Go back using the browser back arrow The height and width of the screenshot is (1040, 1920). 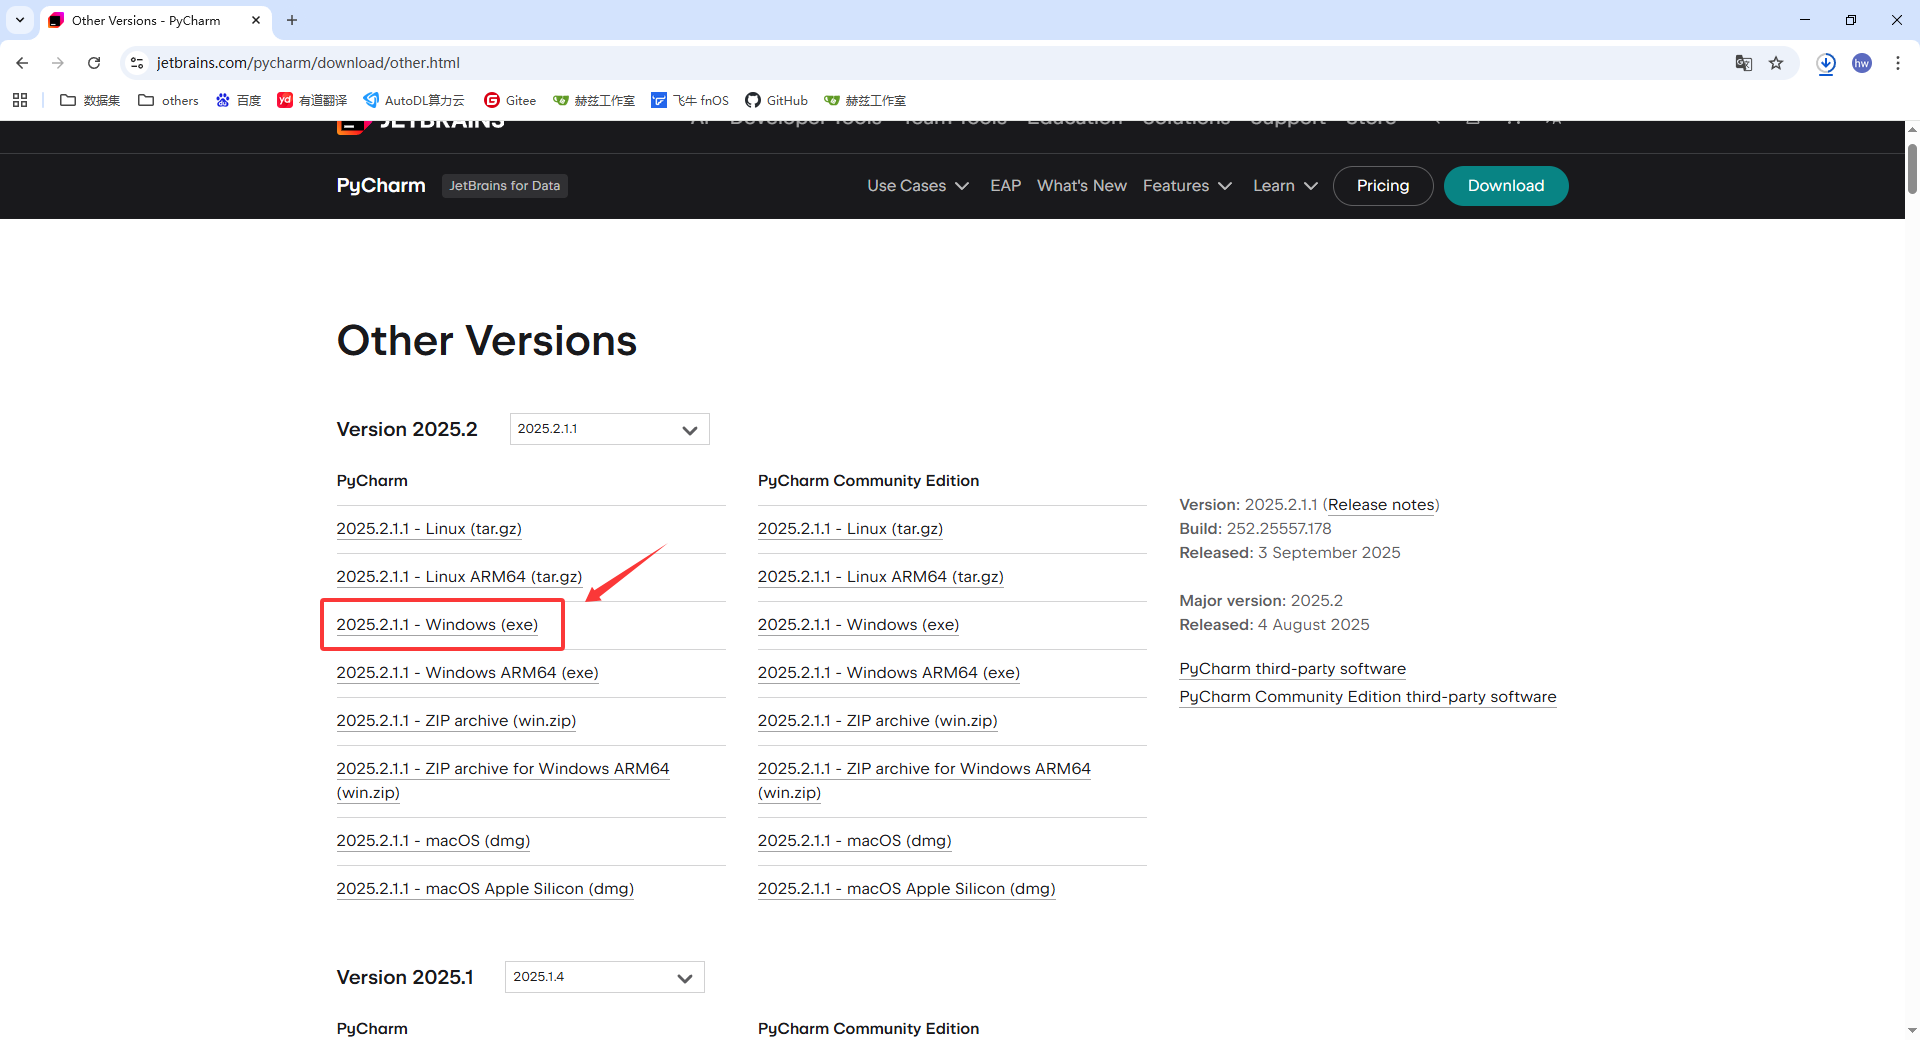[x=22, y=63]
